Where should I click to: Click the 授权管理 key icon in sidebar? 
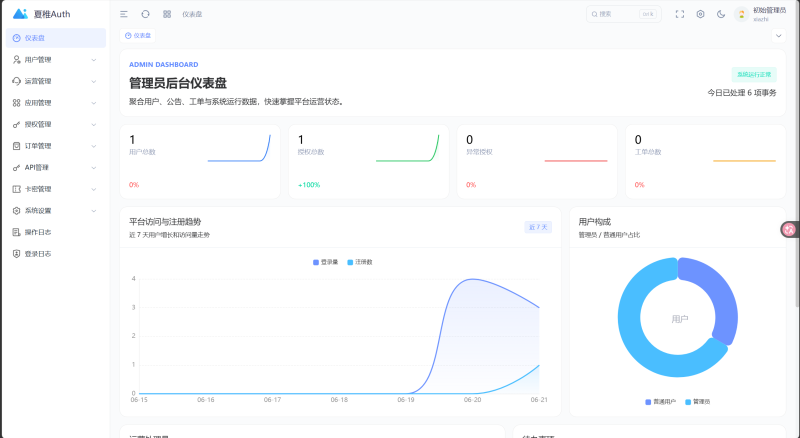click(x=16, y=125)
